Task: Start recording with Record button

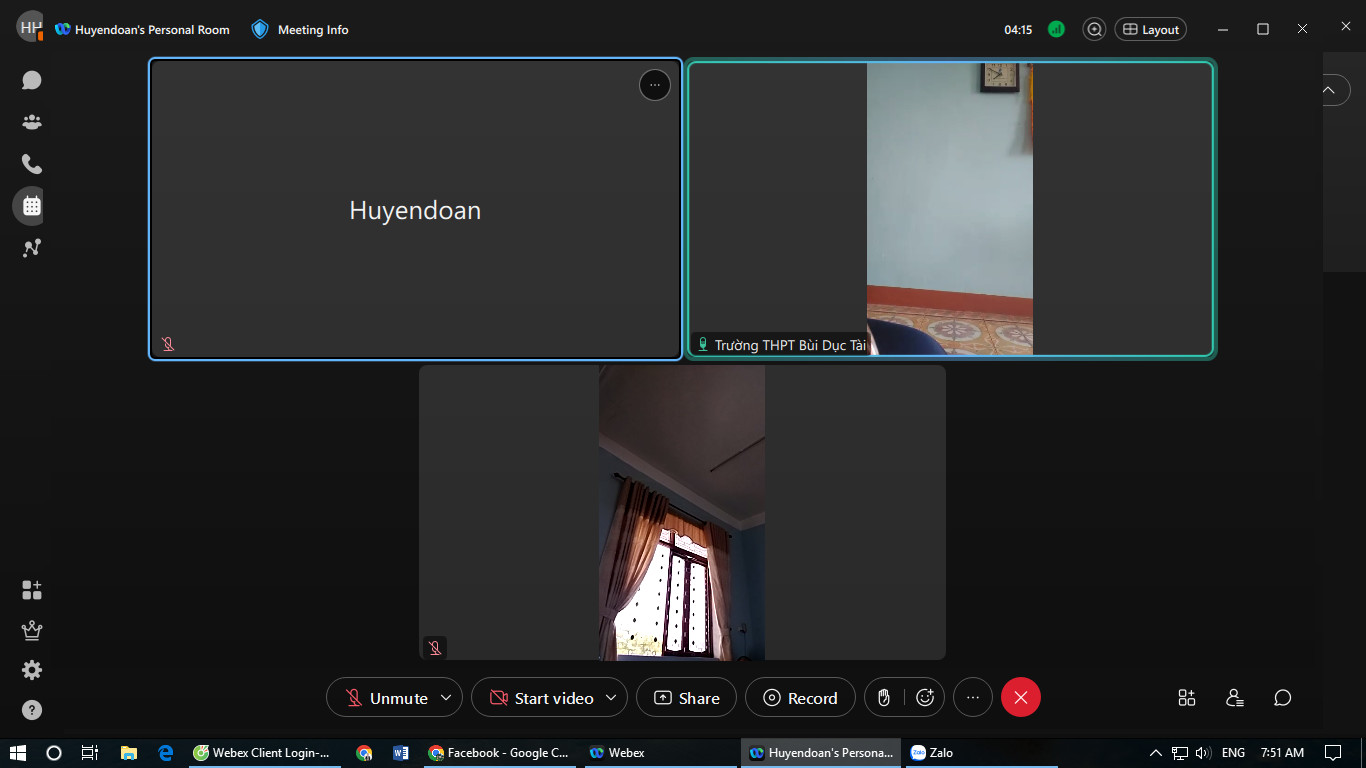Action: 800,698
